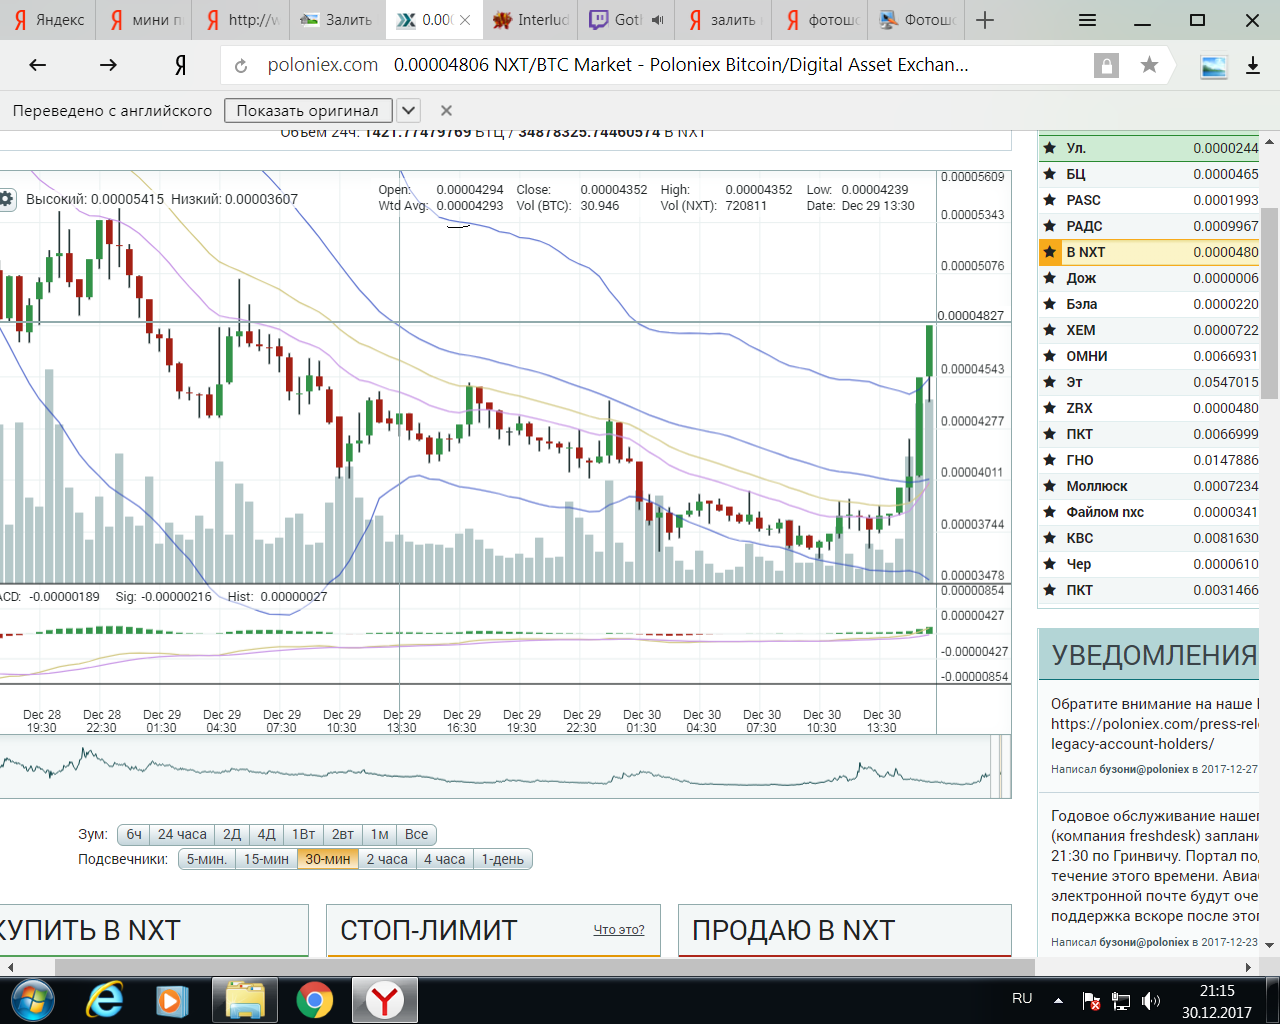
Task: Toggle the favorite star for the ZRX market
Action: click(1050, 408)
